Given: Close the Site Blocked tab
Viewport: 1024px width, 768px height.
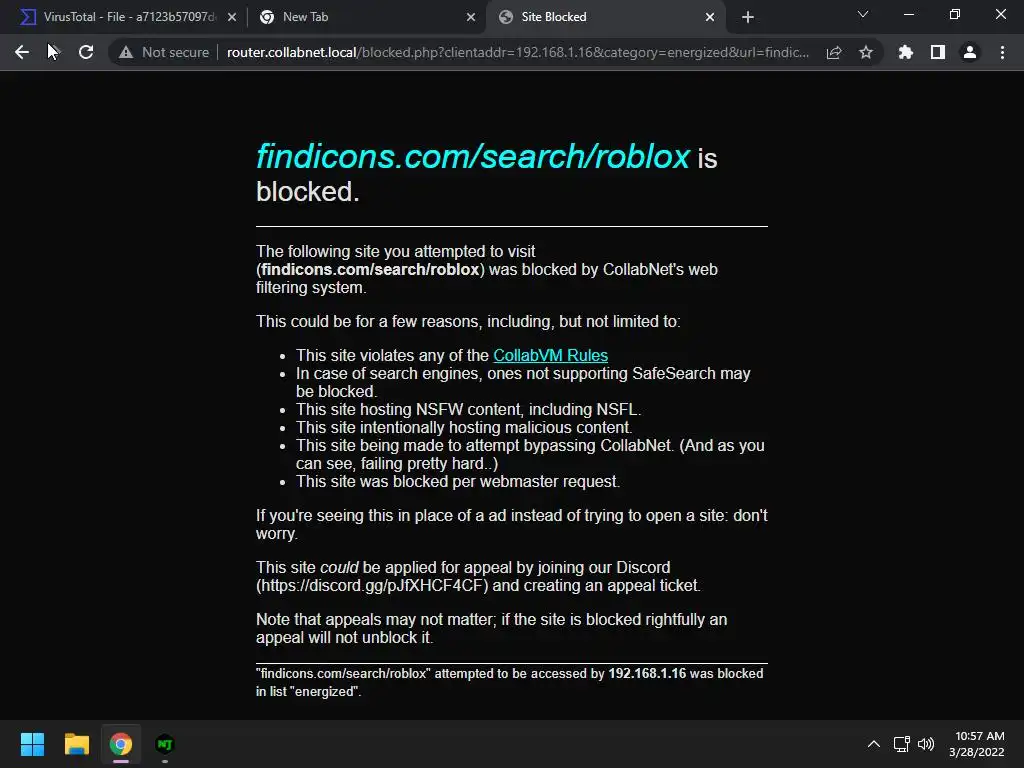Looking at the screenshot, I should (710, 17).
